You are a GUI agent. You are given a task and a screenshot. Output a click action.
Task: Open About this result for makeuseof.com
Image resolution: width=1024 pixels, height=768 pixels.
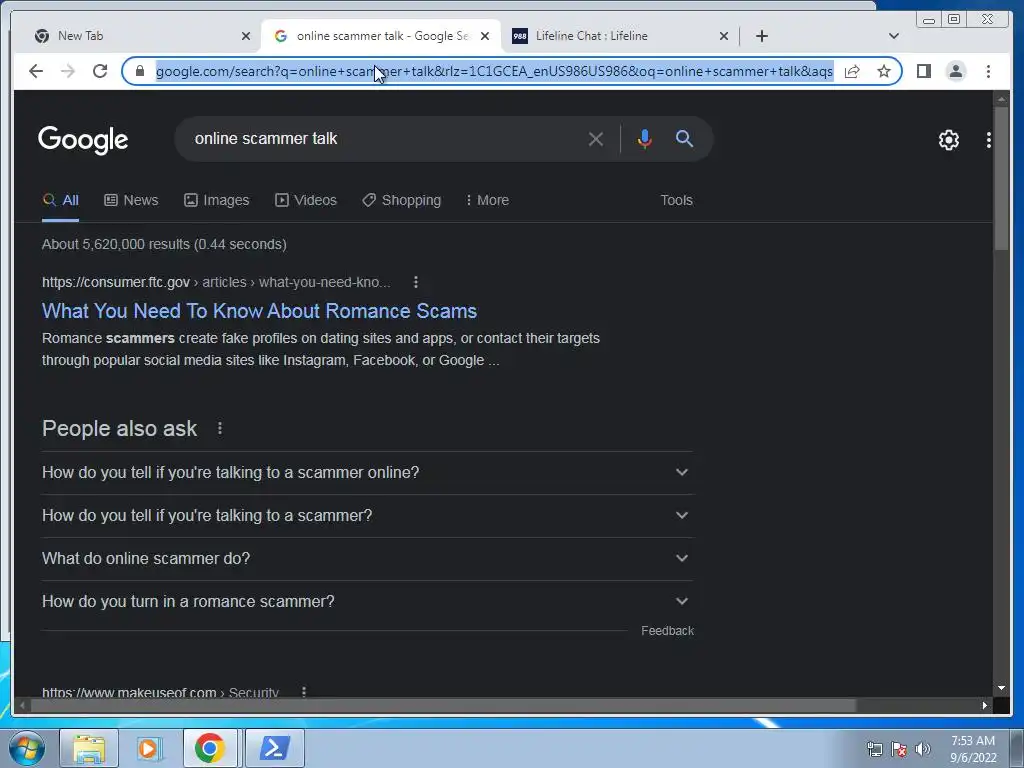[x=304, y=692]
